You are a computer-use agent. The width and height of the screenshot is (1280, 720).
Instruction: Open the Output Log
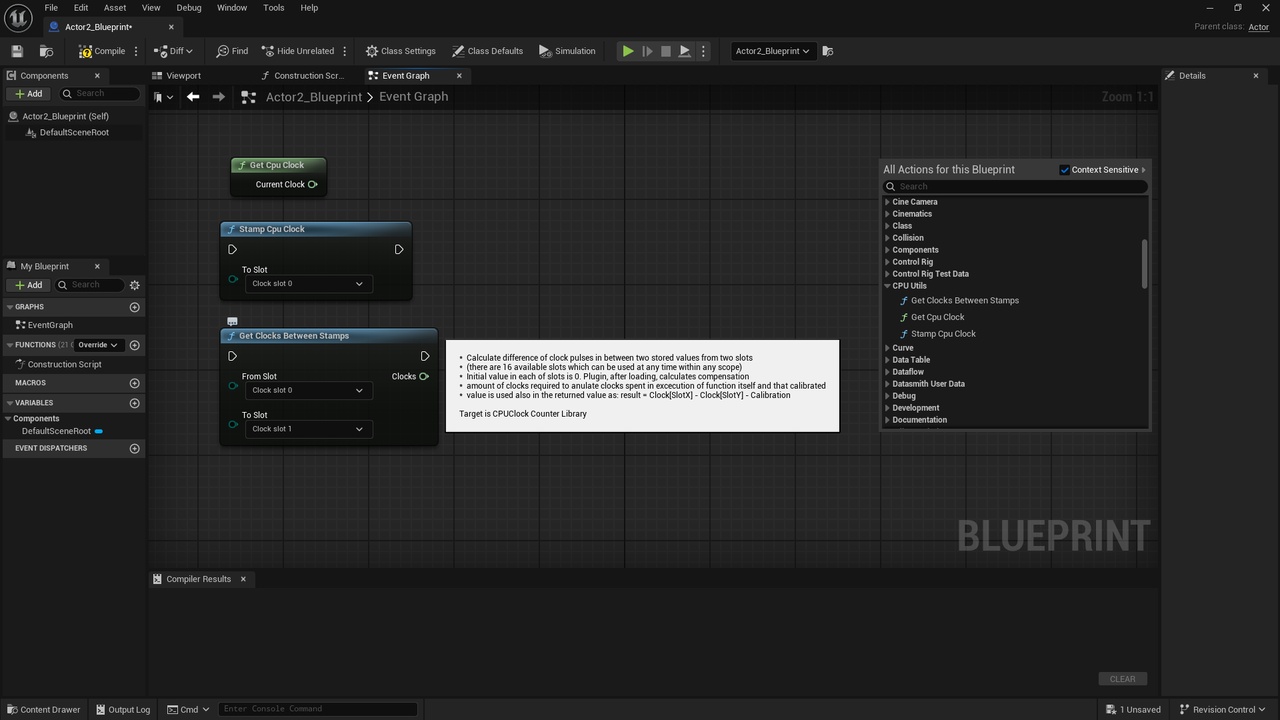[122, 709]
